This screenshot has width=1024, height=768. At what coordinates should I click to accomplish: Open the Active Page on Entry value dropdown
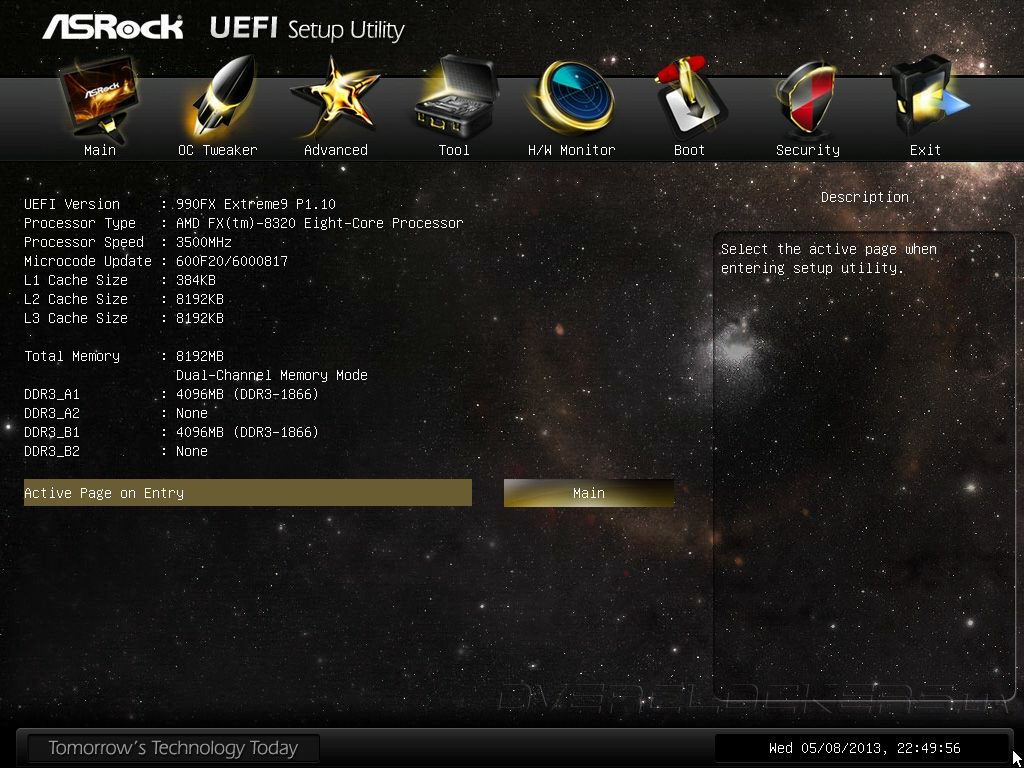[588, 493]
